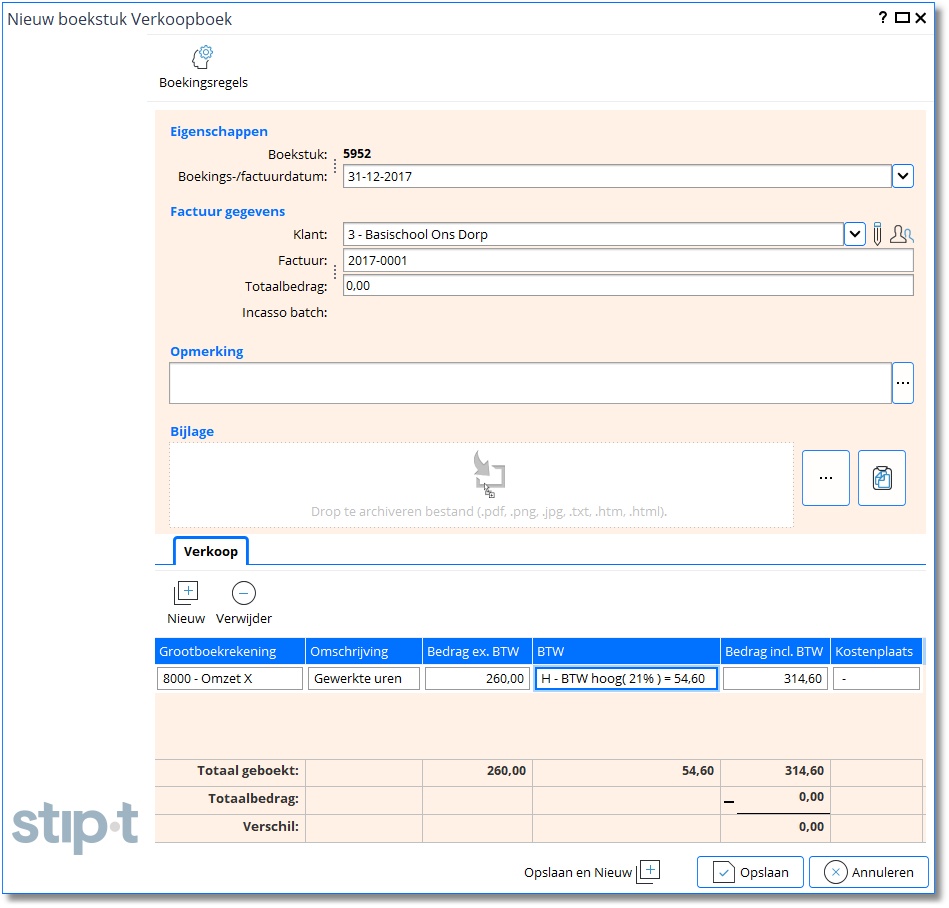Click the Opslaan button

(x=750, y=872)
